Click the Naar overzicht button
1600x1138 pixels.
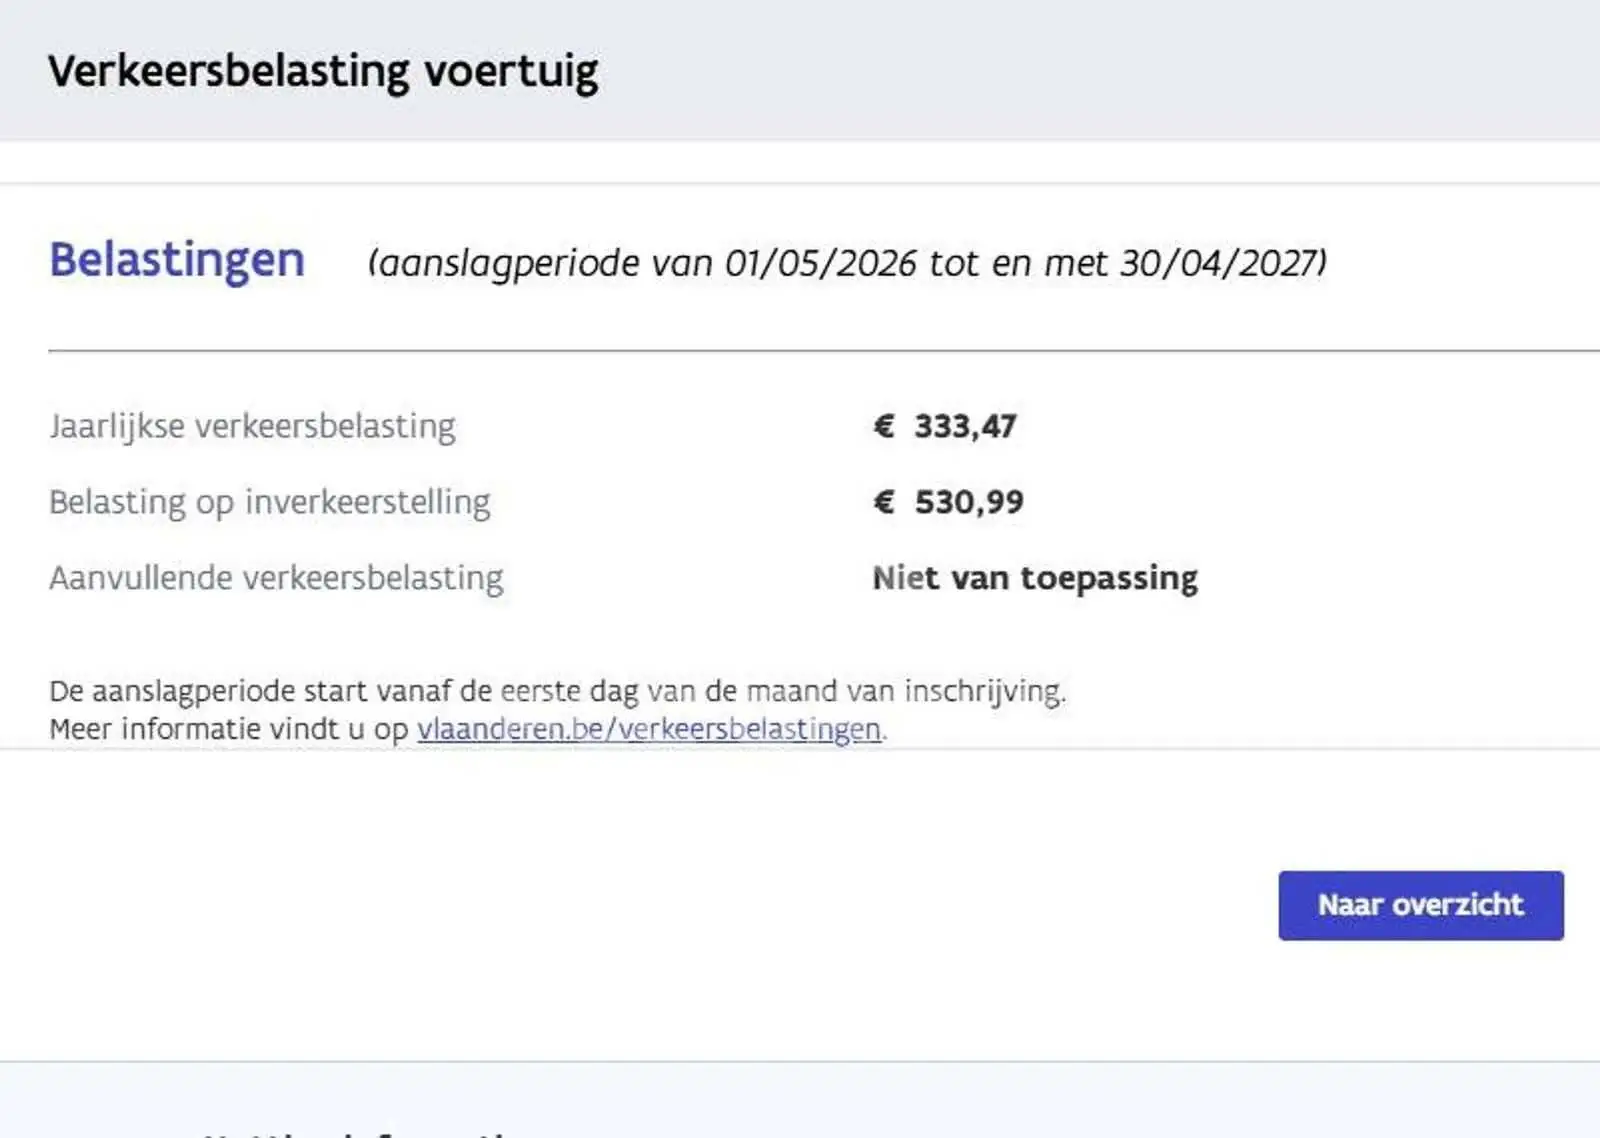coord(1420,905)
